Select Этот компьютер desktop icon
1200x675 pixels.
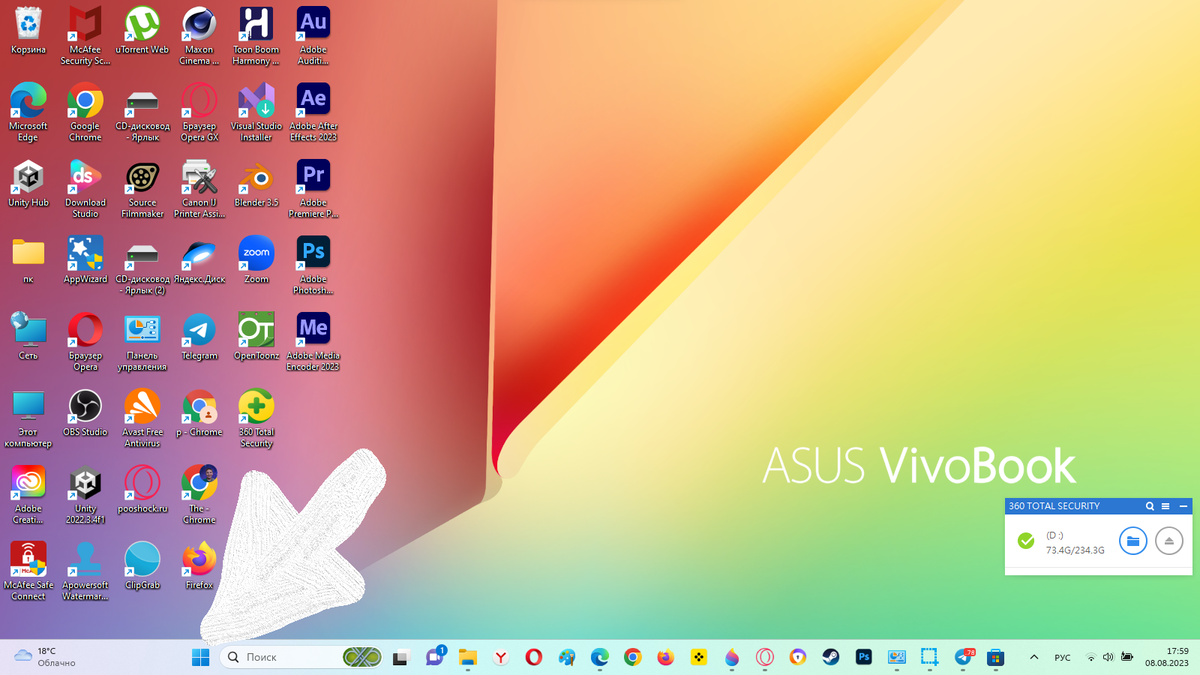point(28,418)
